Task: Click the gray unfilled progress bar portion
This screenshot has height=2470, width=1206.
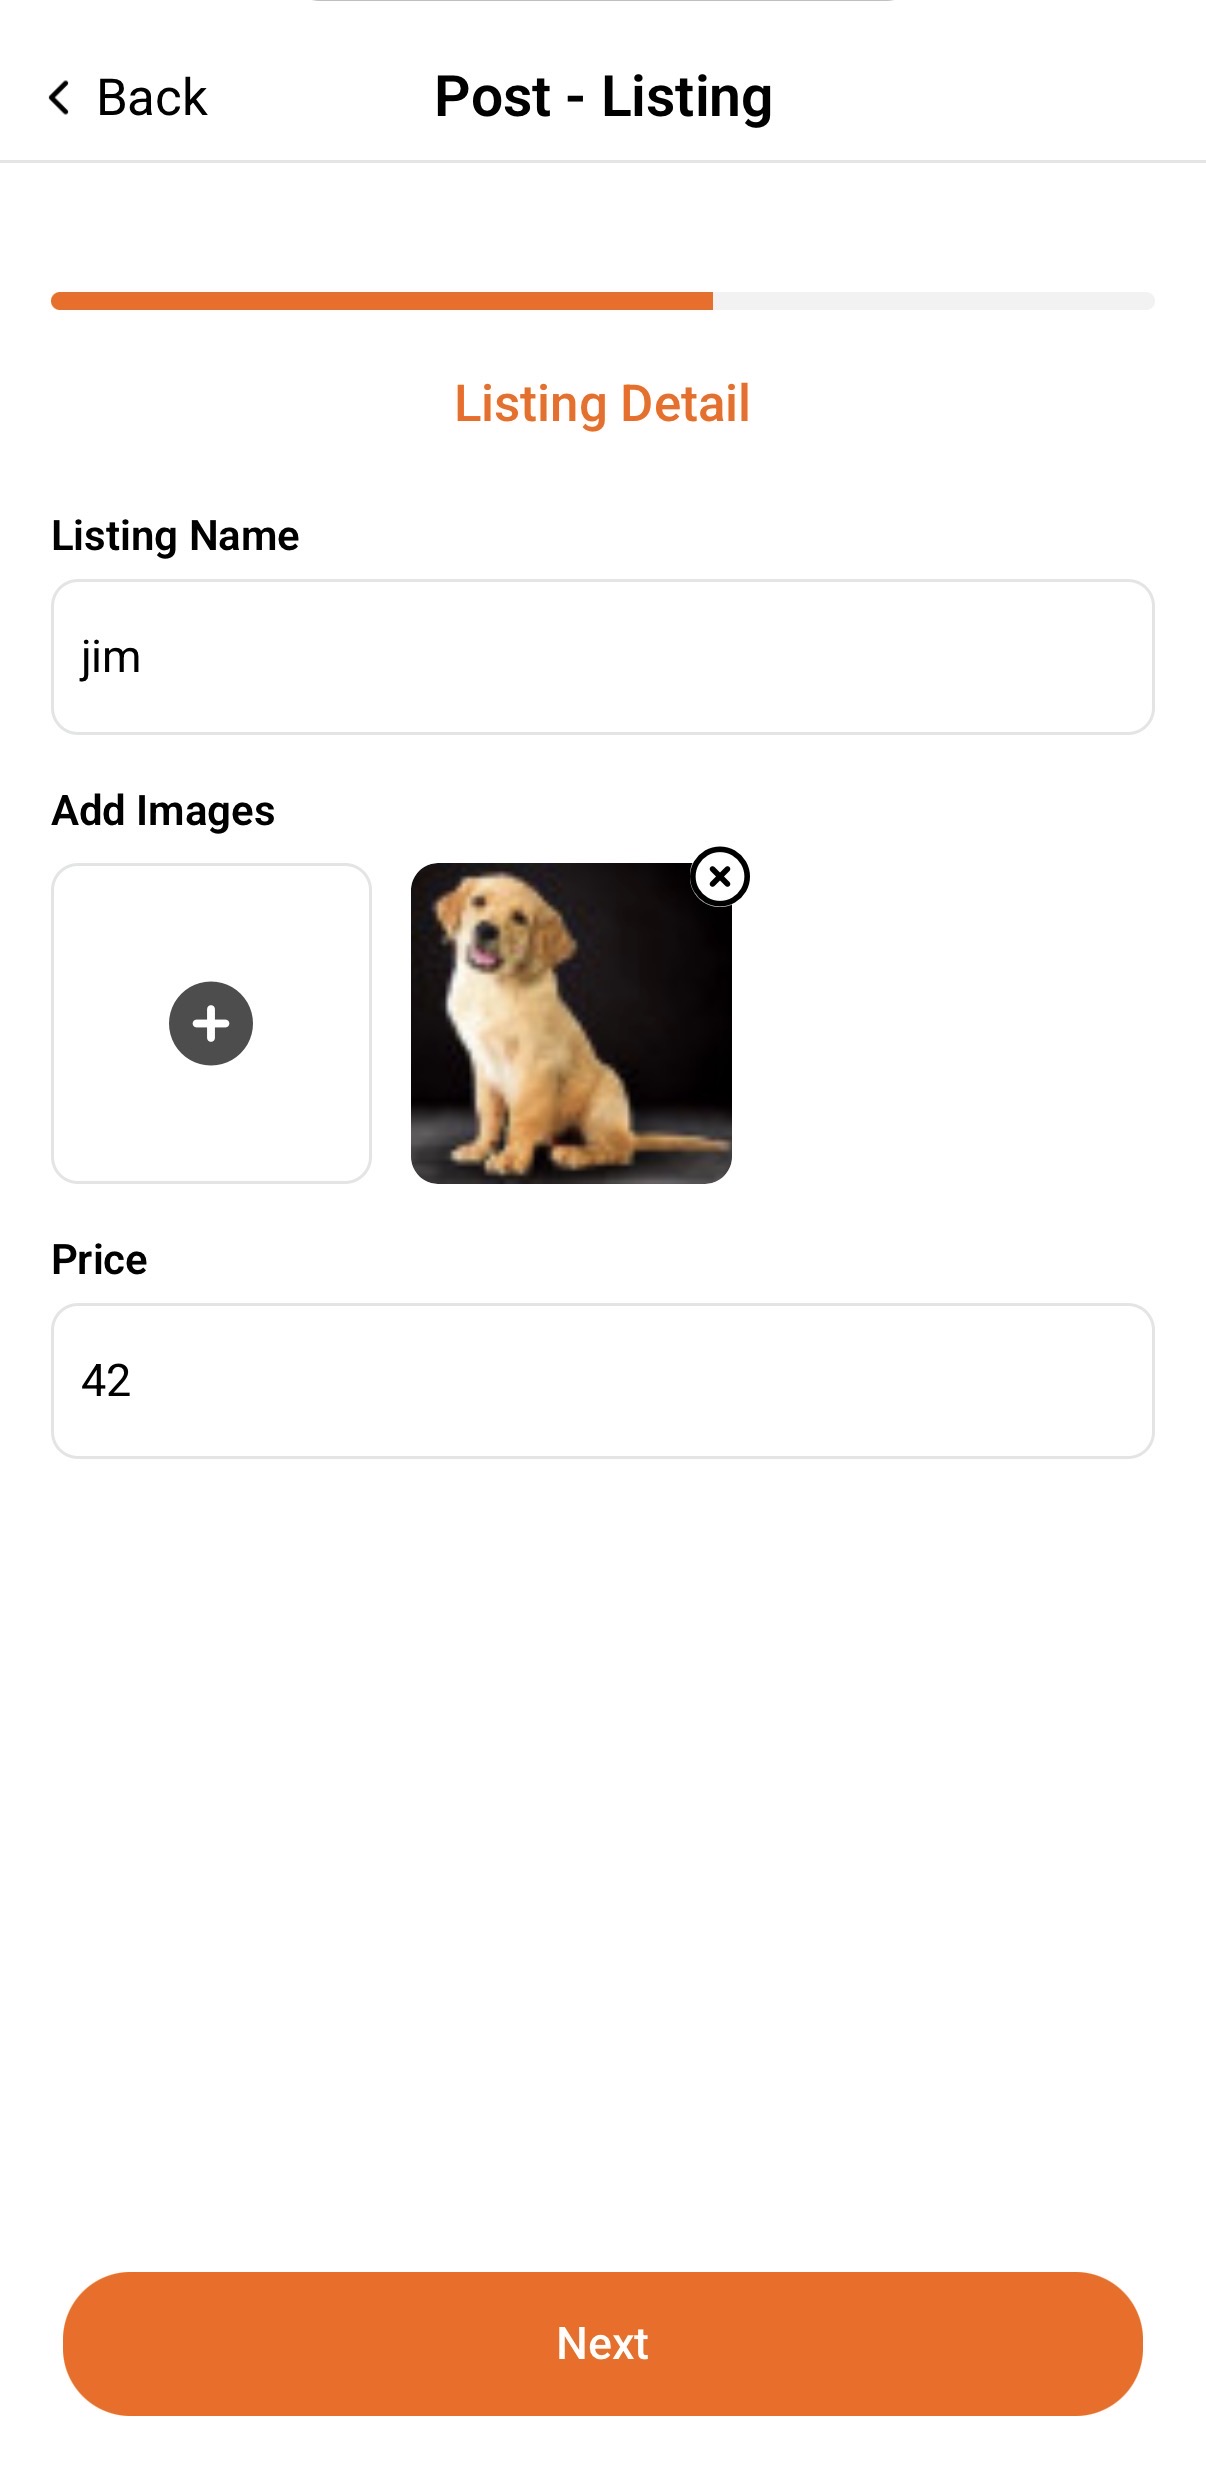Action: [933, 301]
